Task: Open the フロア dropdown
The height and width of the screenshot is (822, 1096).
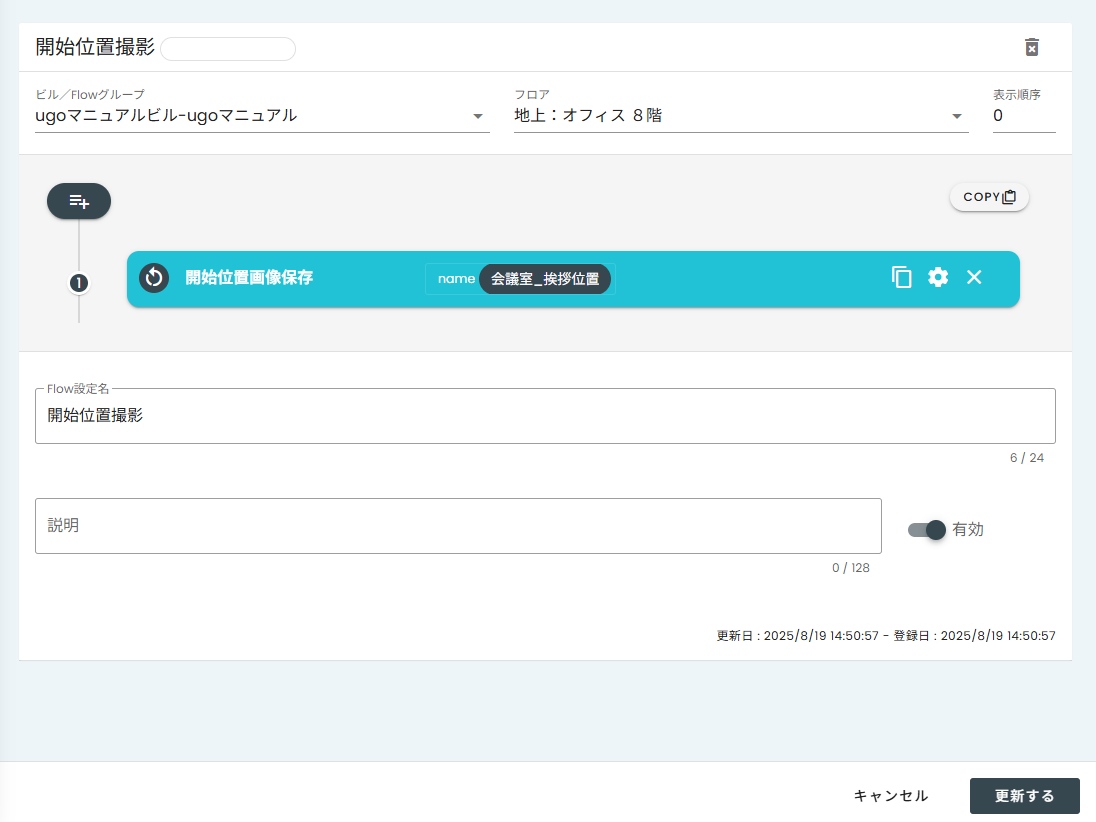Action: tap(741, 115)
